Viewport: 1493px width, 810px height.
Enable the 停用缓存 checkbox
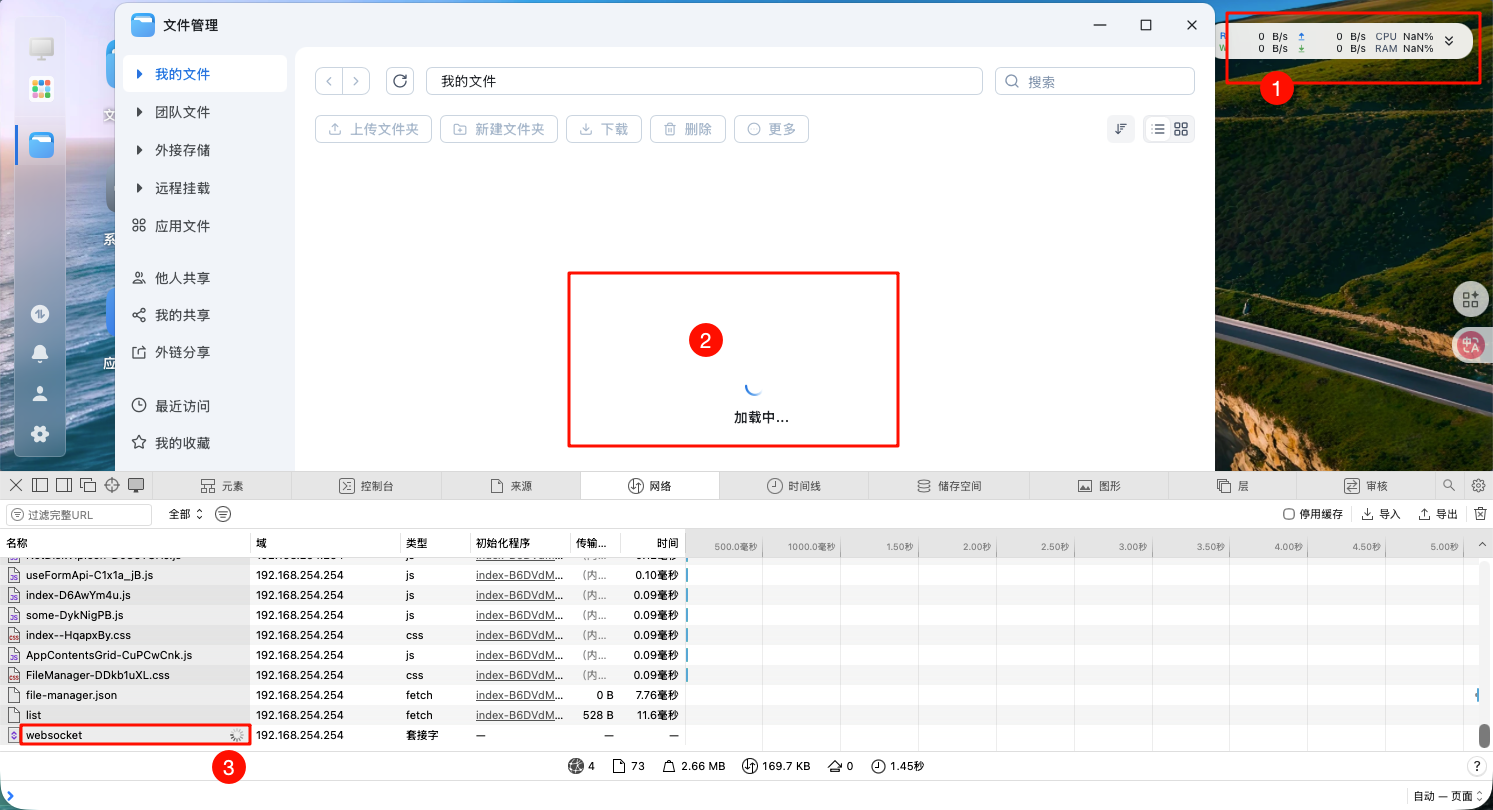pos(1289,514)
